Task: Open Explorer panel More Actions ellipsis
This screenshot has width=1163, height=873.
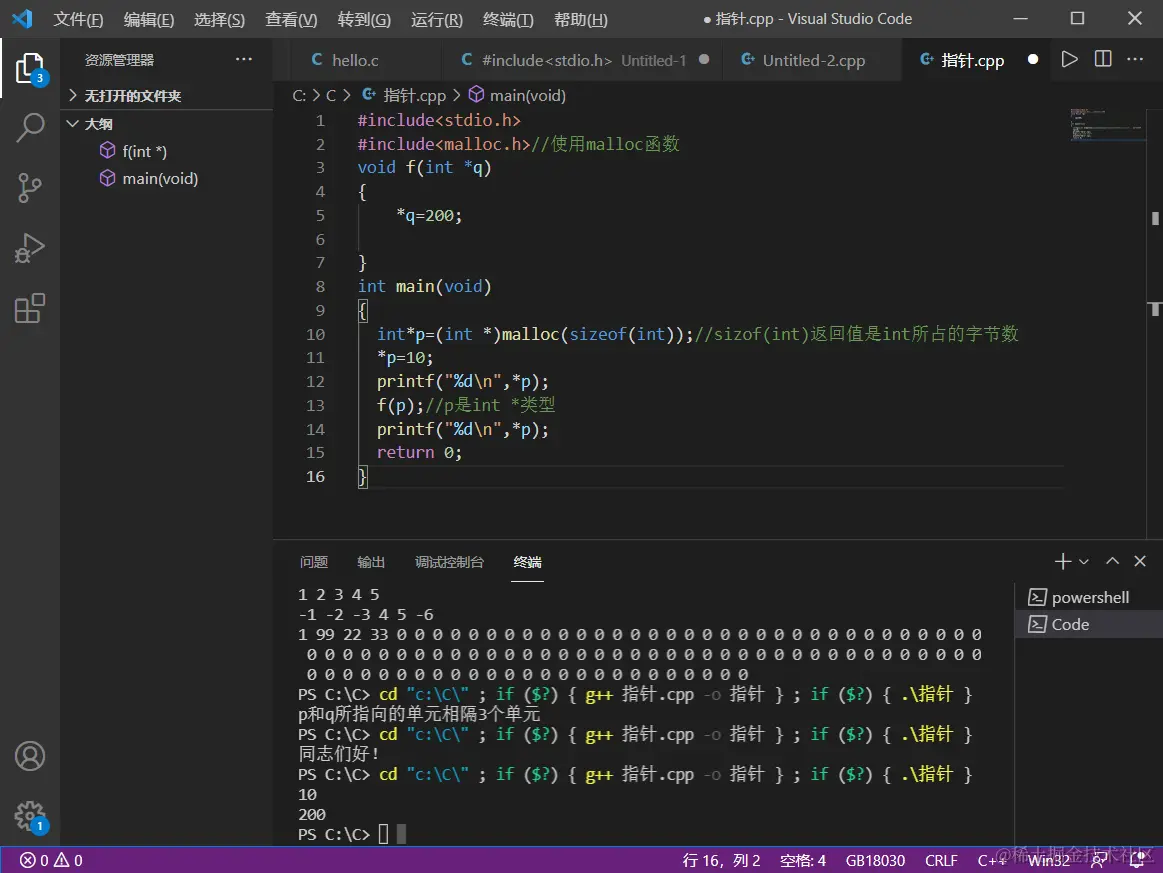Action: click(x=243, y=59)
